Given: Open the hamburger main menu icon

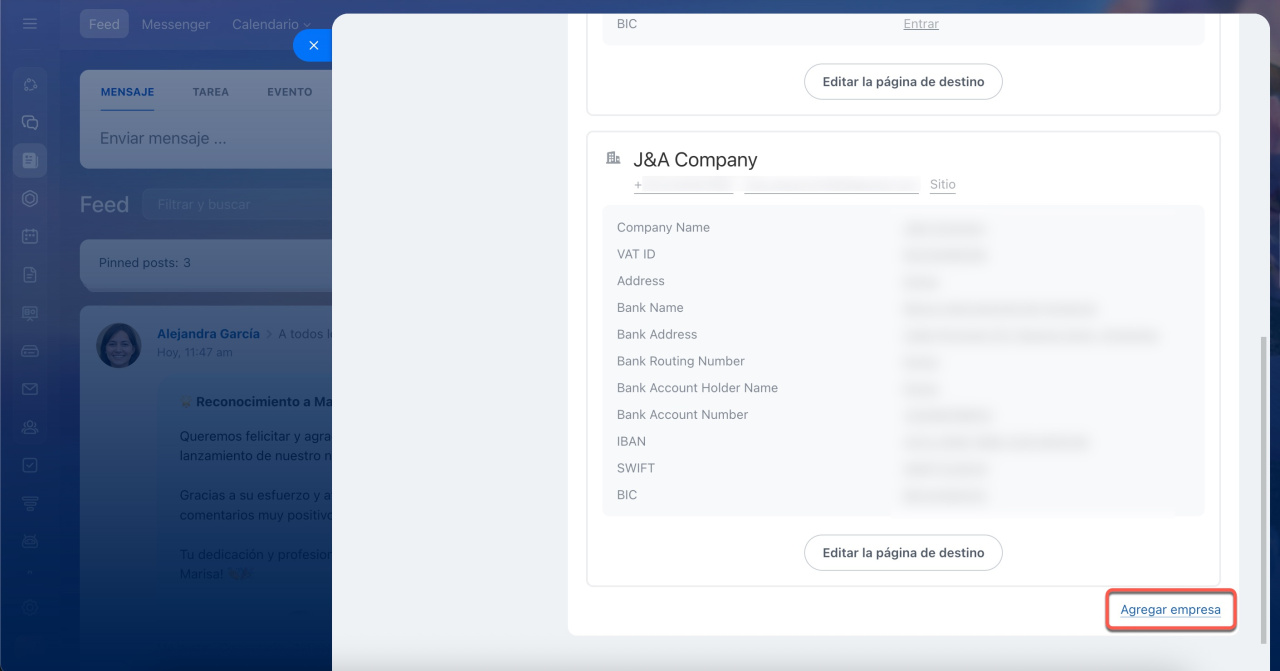Looking at the screenshot, I should 30,23.
